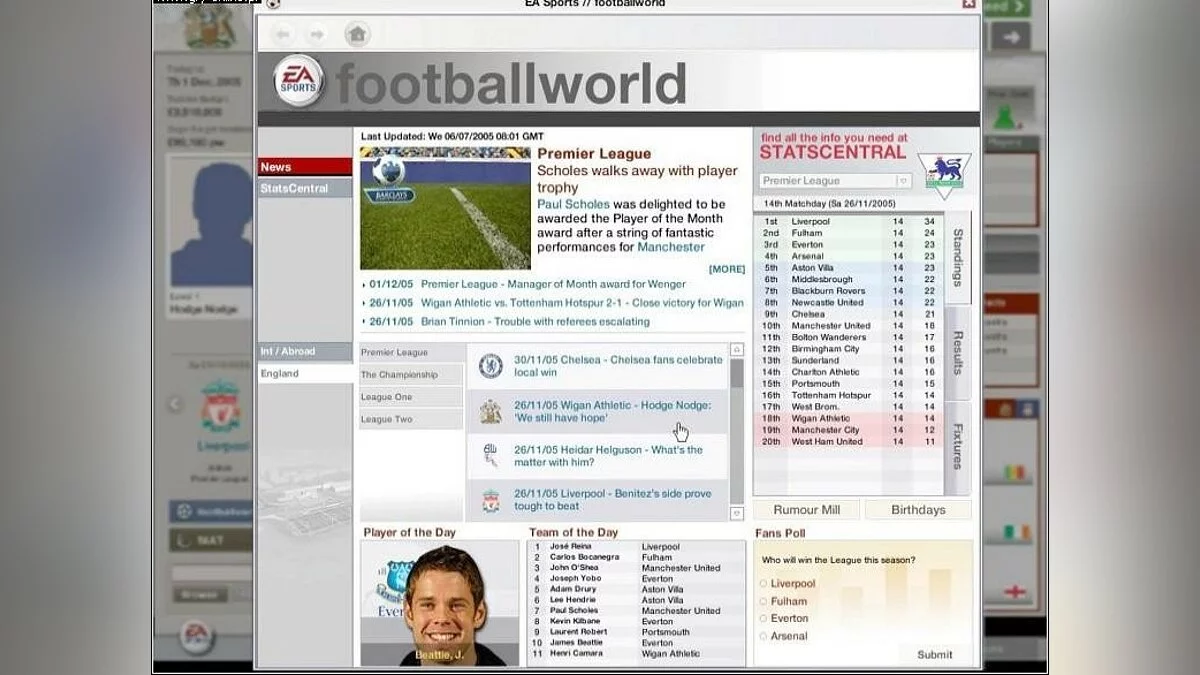Click the Chelsea club badge
This screenshot has width=1200, height=675.
coord(490,366)
